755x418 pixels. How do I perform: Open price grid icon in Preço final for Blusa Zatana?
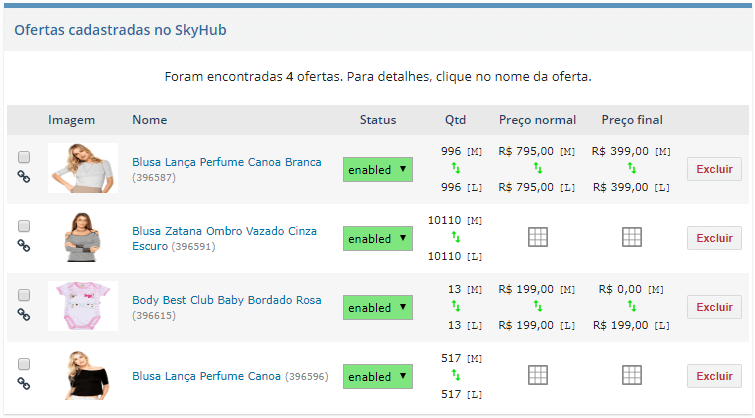pyautogui.click(x=632, y=237)
